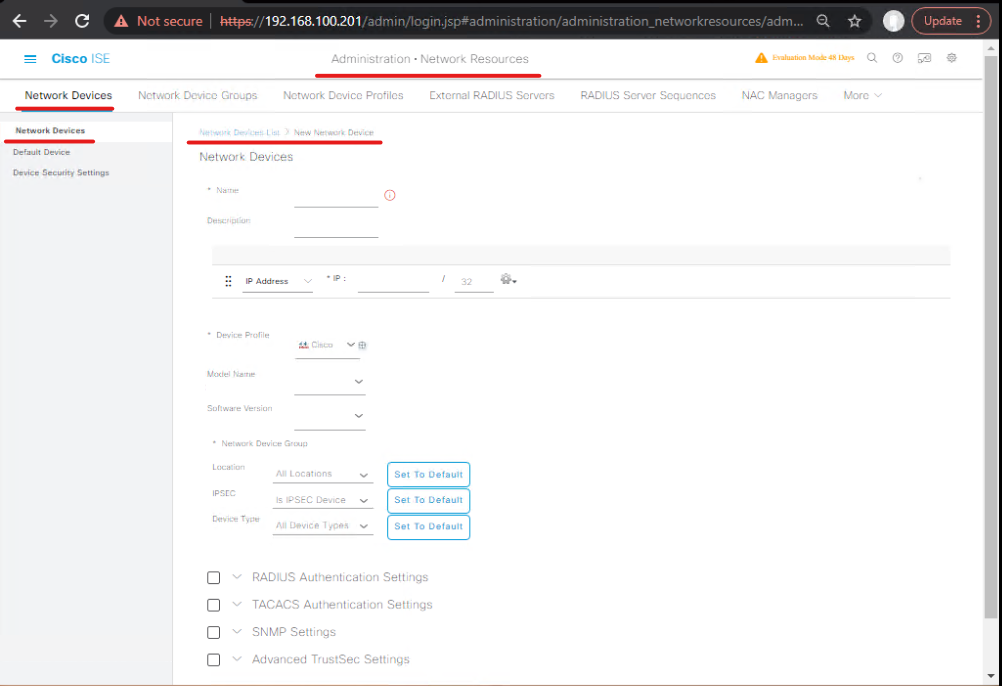Click the browser Update button
The height and width of the screenshot is (686, 1002).
click(x=943, y=21)
